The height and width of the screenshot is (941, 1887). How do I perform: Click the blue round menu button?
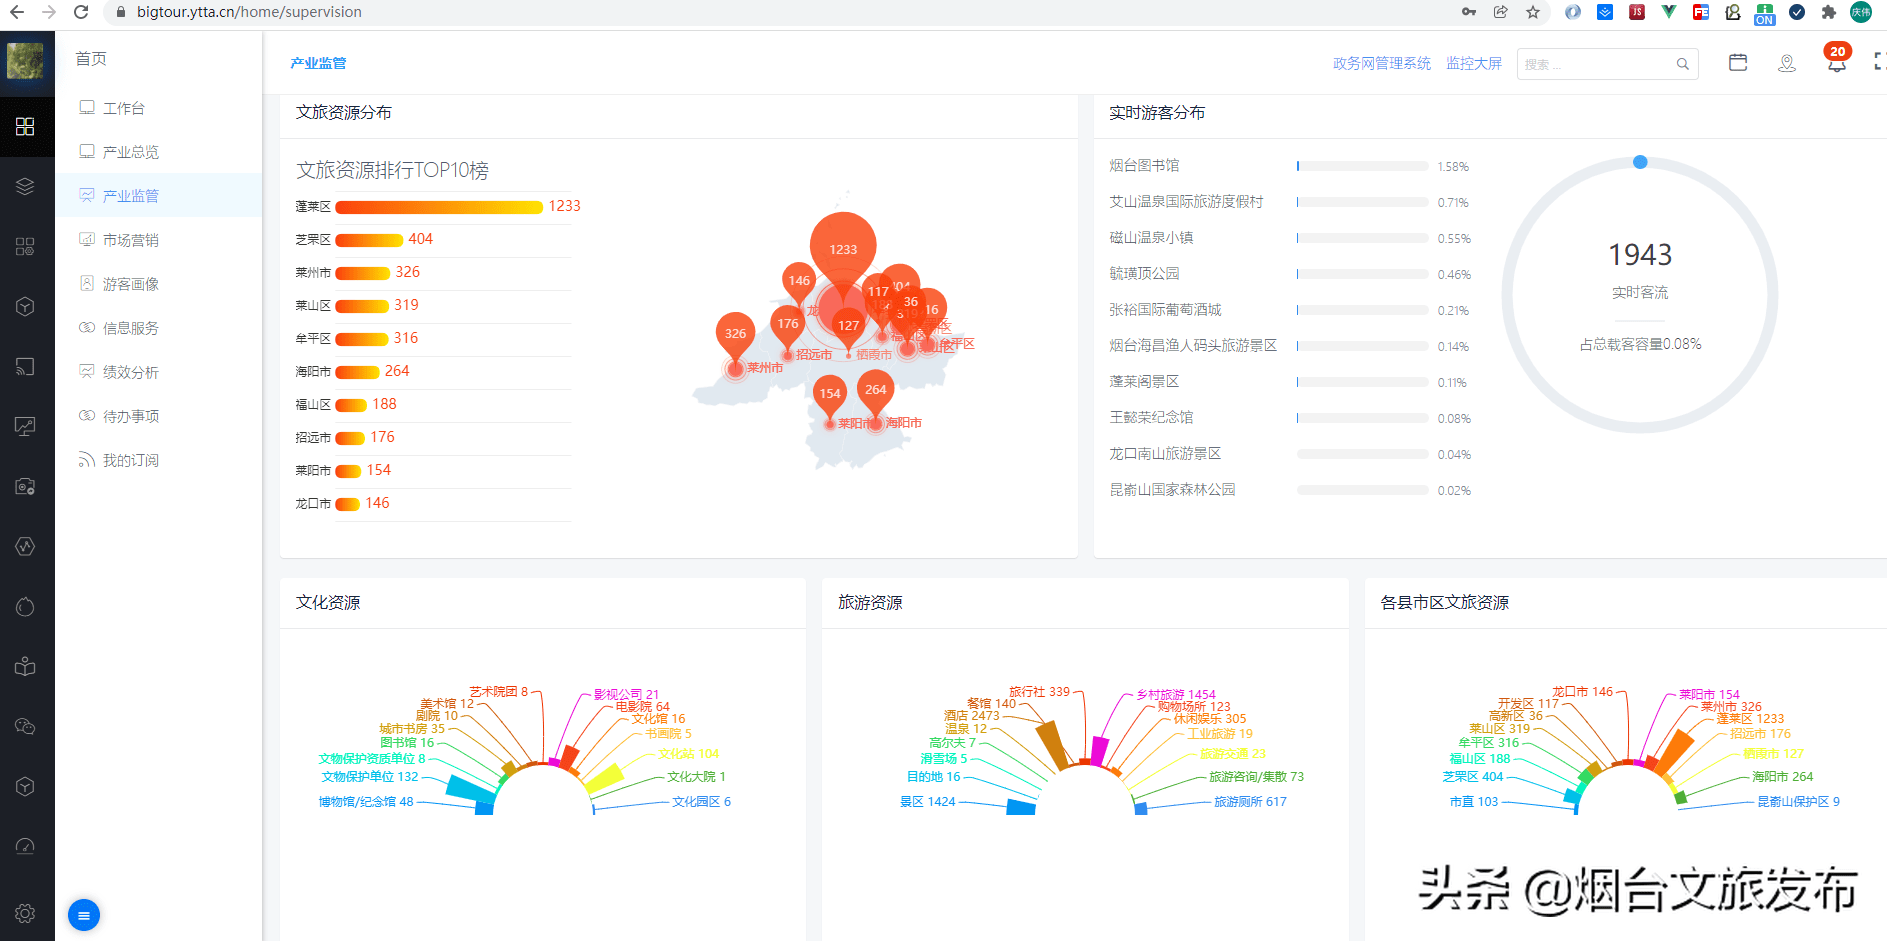pyautogui.click(x=84, y=915)
